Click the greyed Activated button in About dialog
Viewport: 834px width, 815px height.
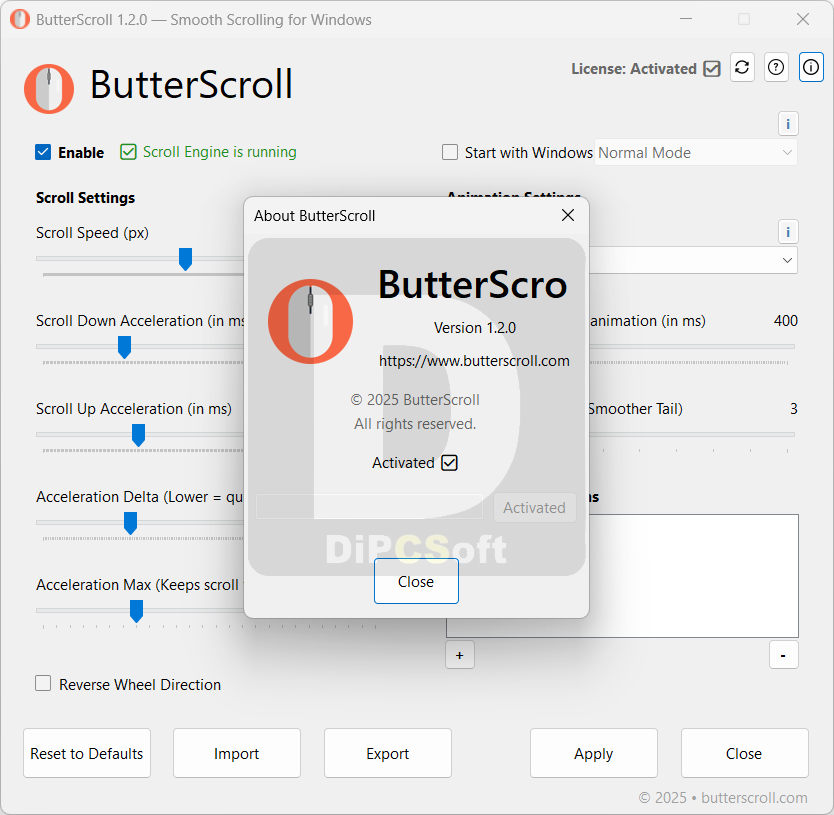(x=535, y=508)
